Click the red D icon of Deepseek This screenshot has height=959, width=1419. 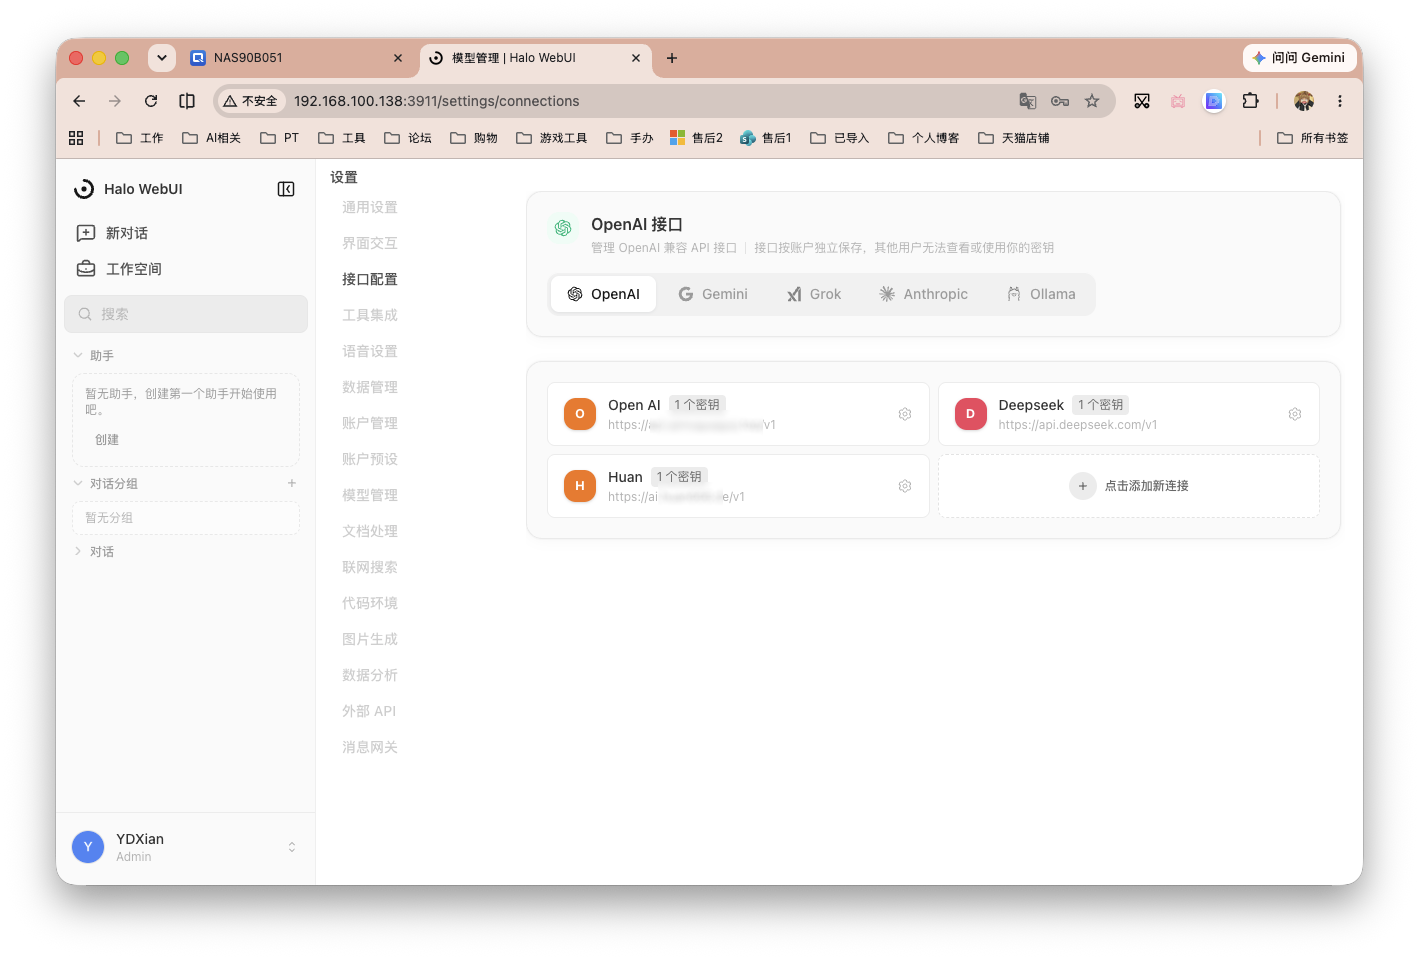click(x=970, y=414)
